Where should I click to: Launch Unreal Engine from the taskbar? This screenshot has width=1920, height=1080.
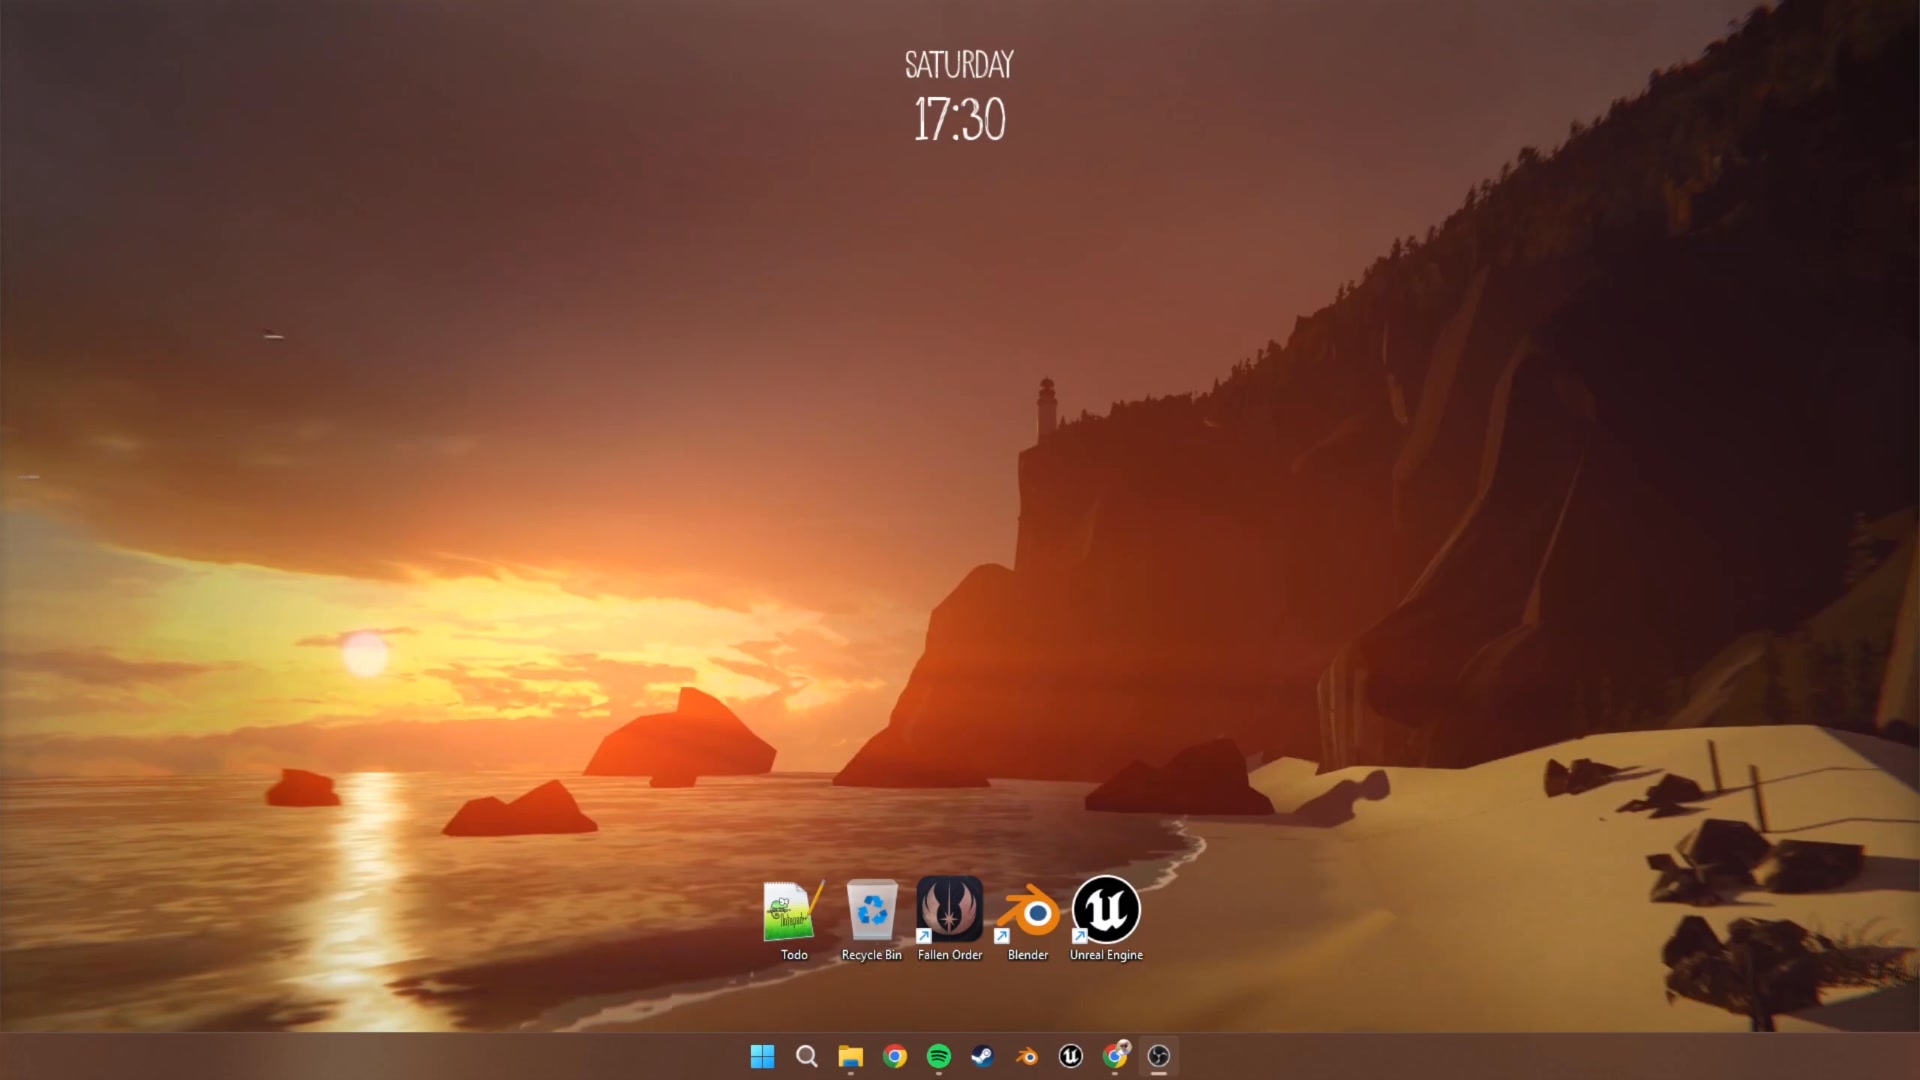1071,1056
